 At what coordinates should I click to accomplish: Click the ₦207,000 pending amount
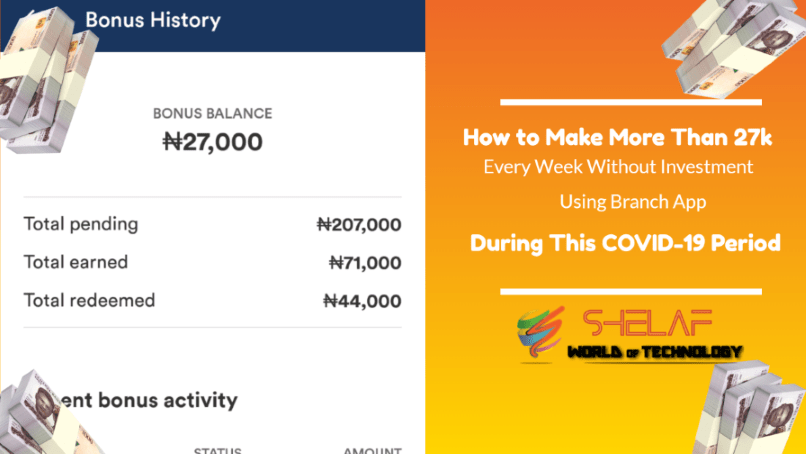pos(358,225)
